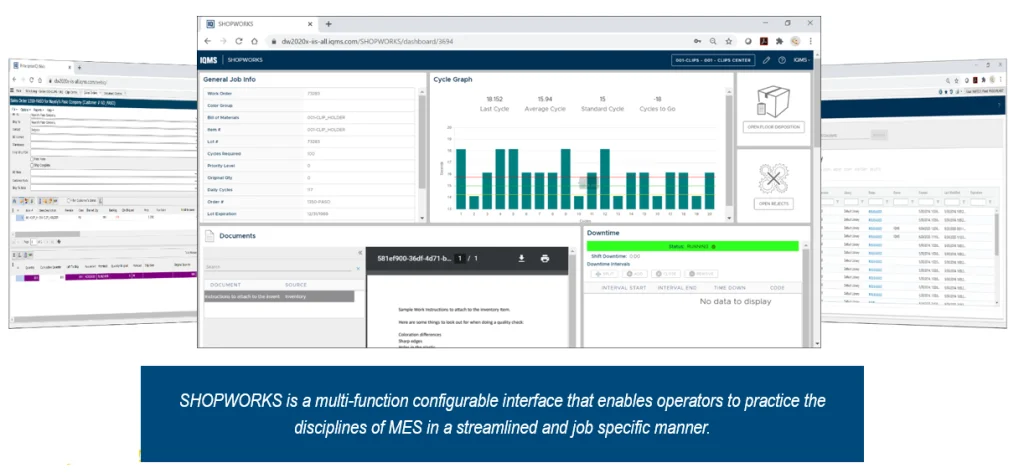Open the Chrome three-dot menu
Viewport: 1024px width, 473px height.
[811, 41]
